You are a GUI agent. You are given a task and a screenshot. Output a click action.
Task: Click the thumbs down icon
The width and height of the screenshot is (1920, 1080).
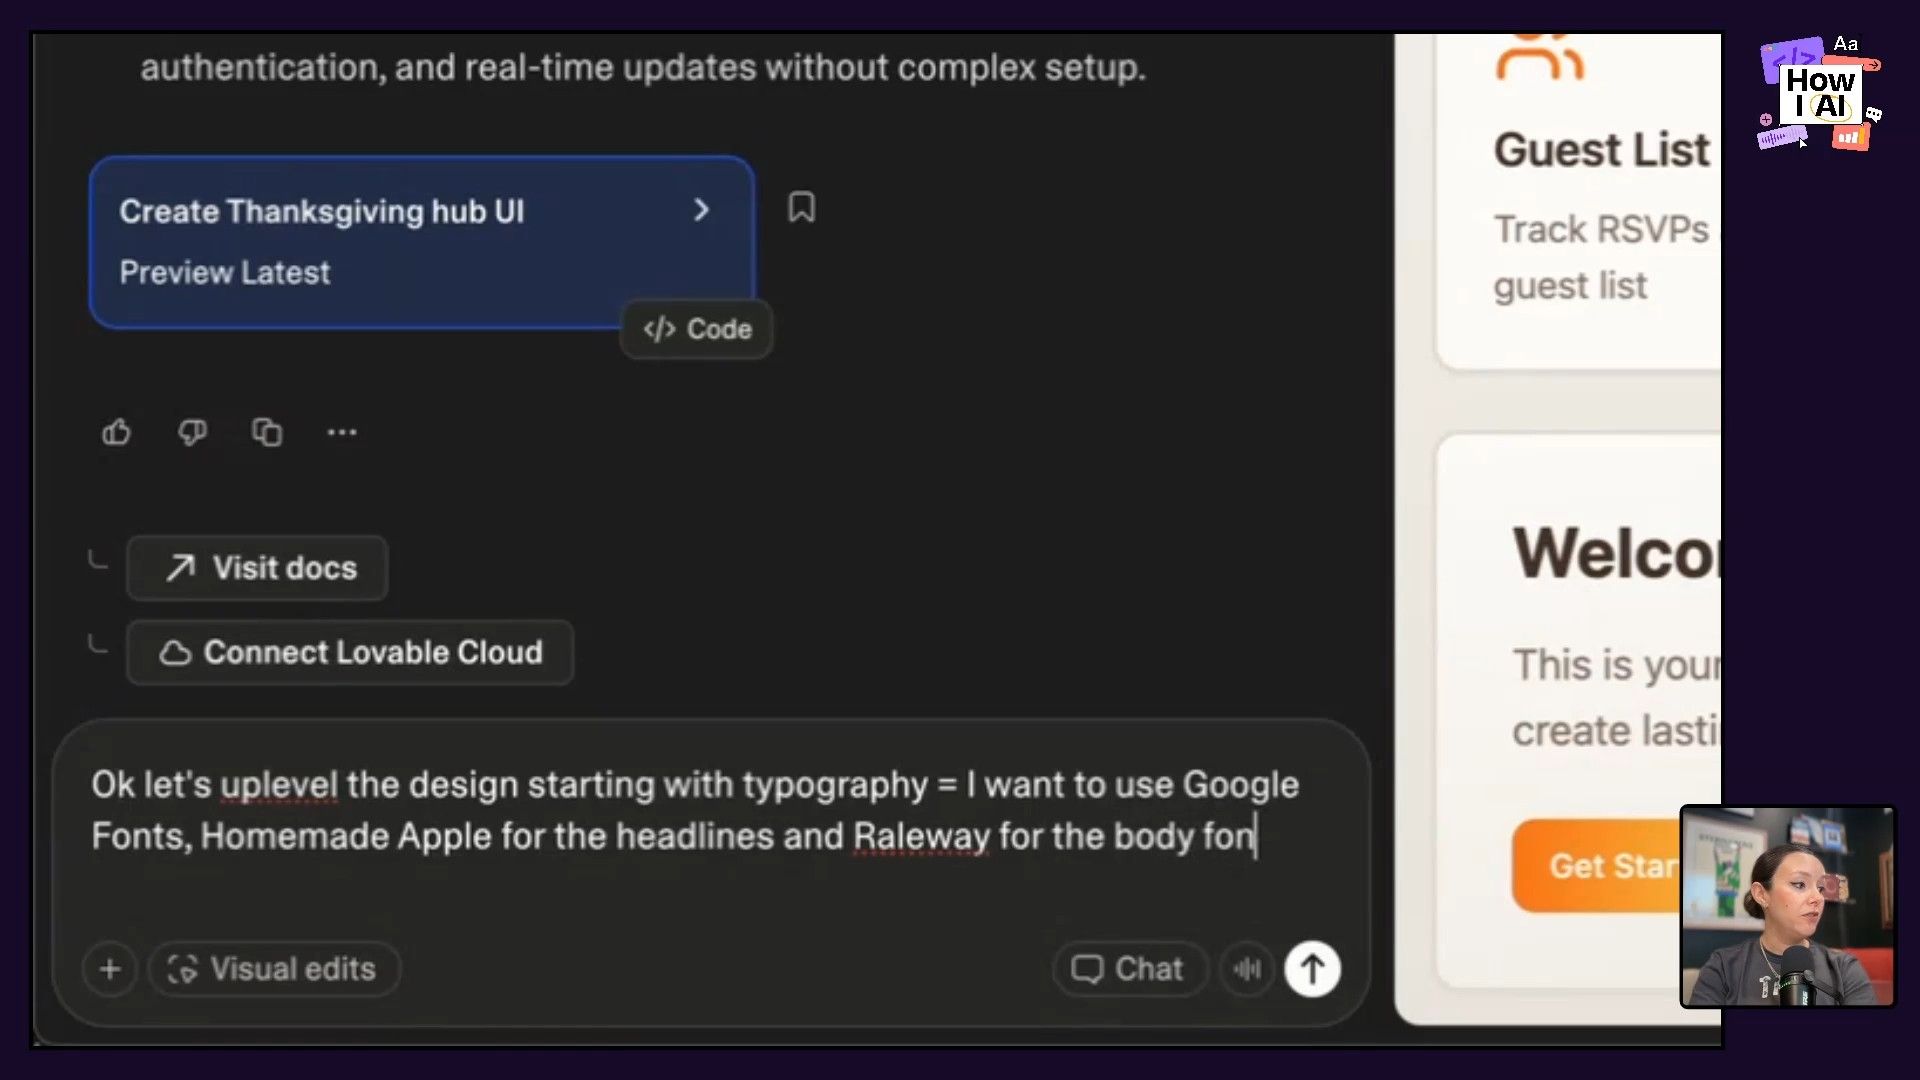pos(192,432)
